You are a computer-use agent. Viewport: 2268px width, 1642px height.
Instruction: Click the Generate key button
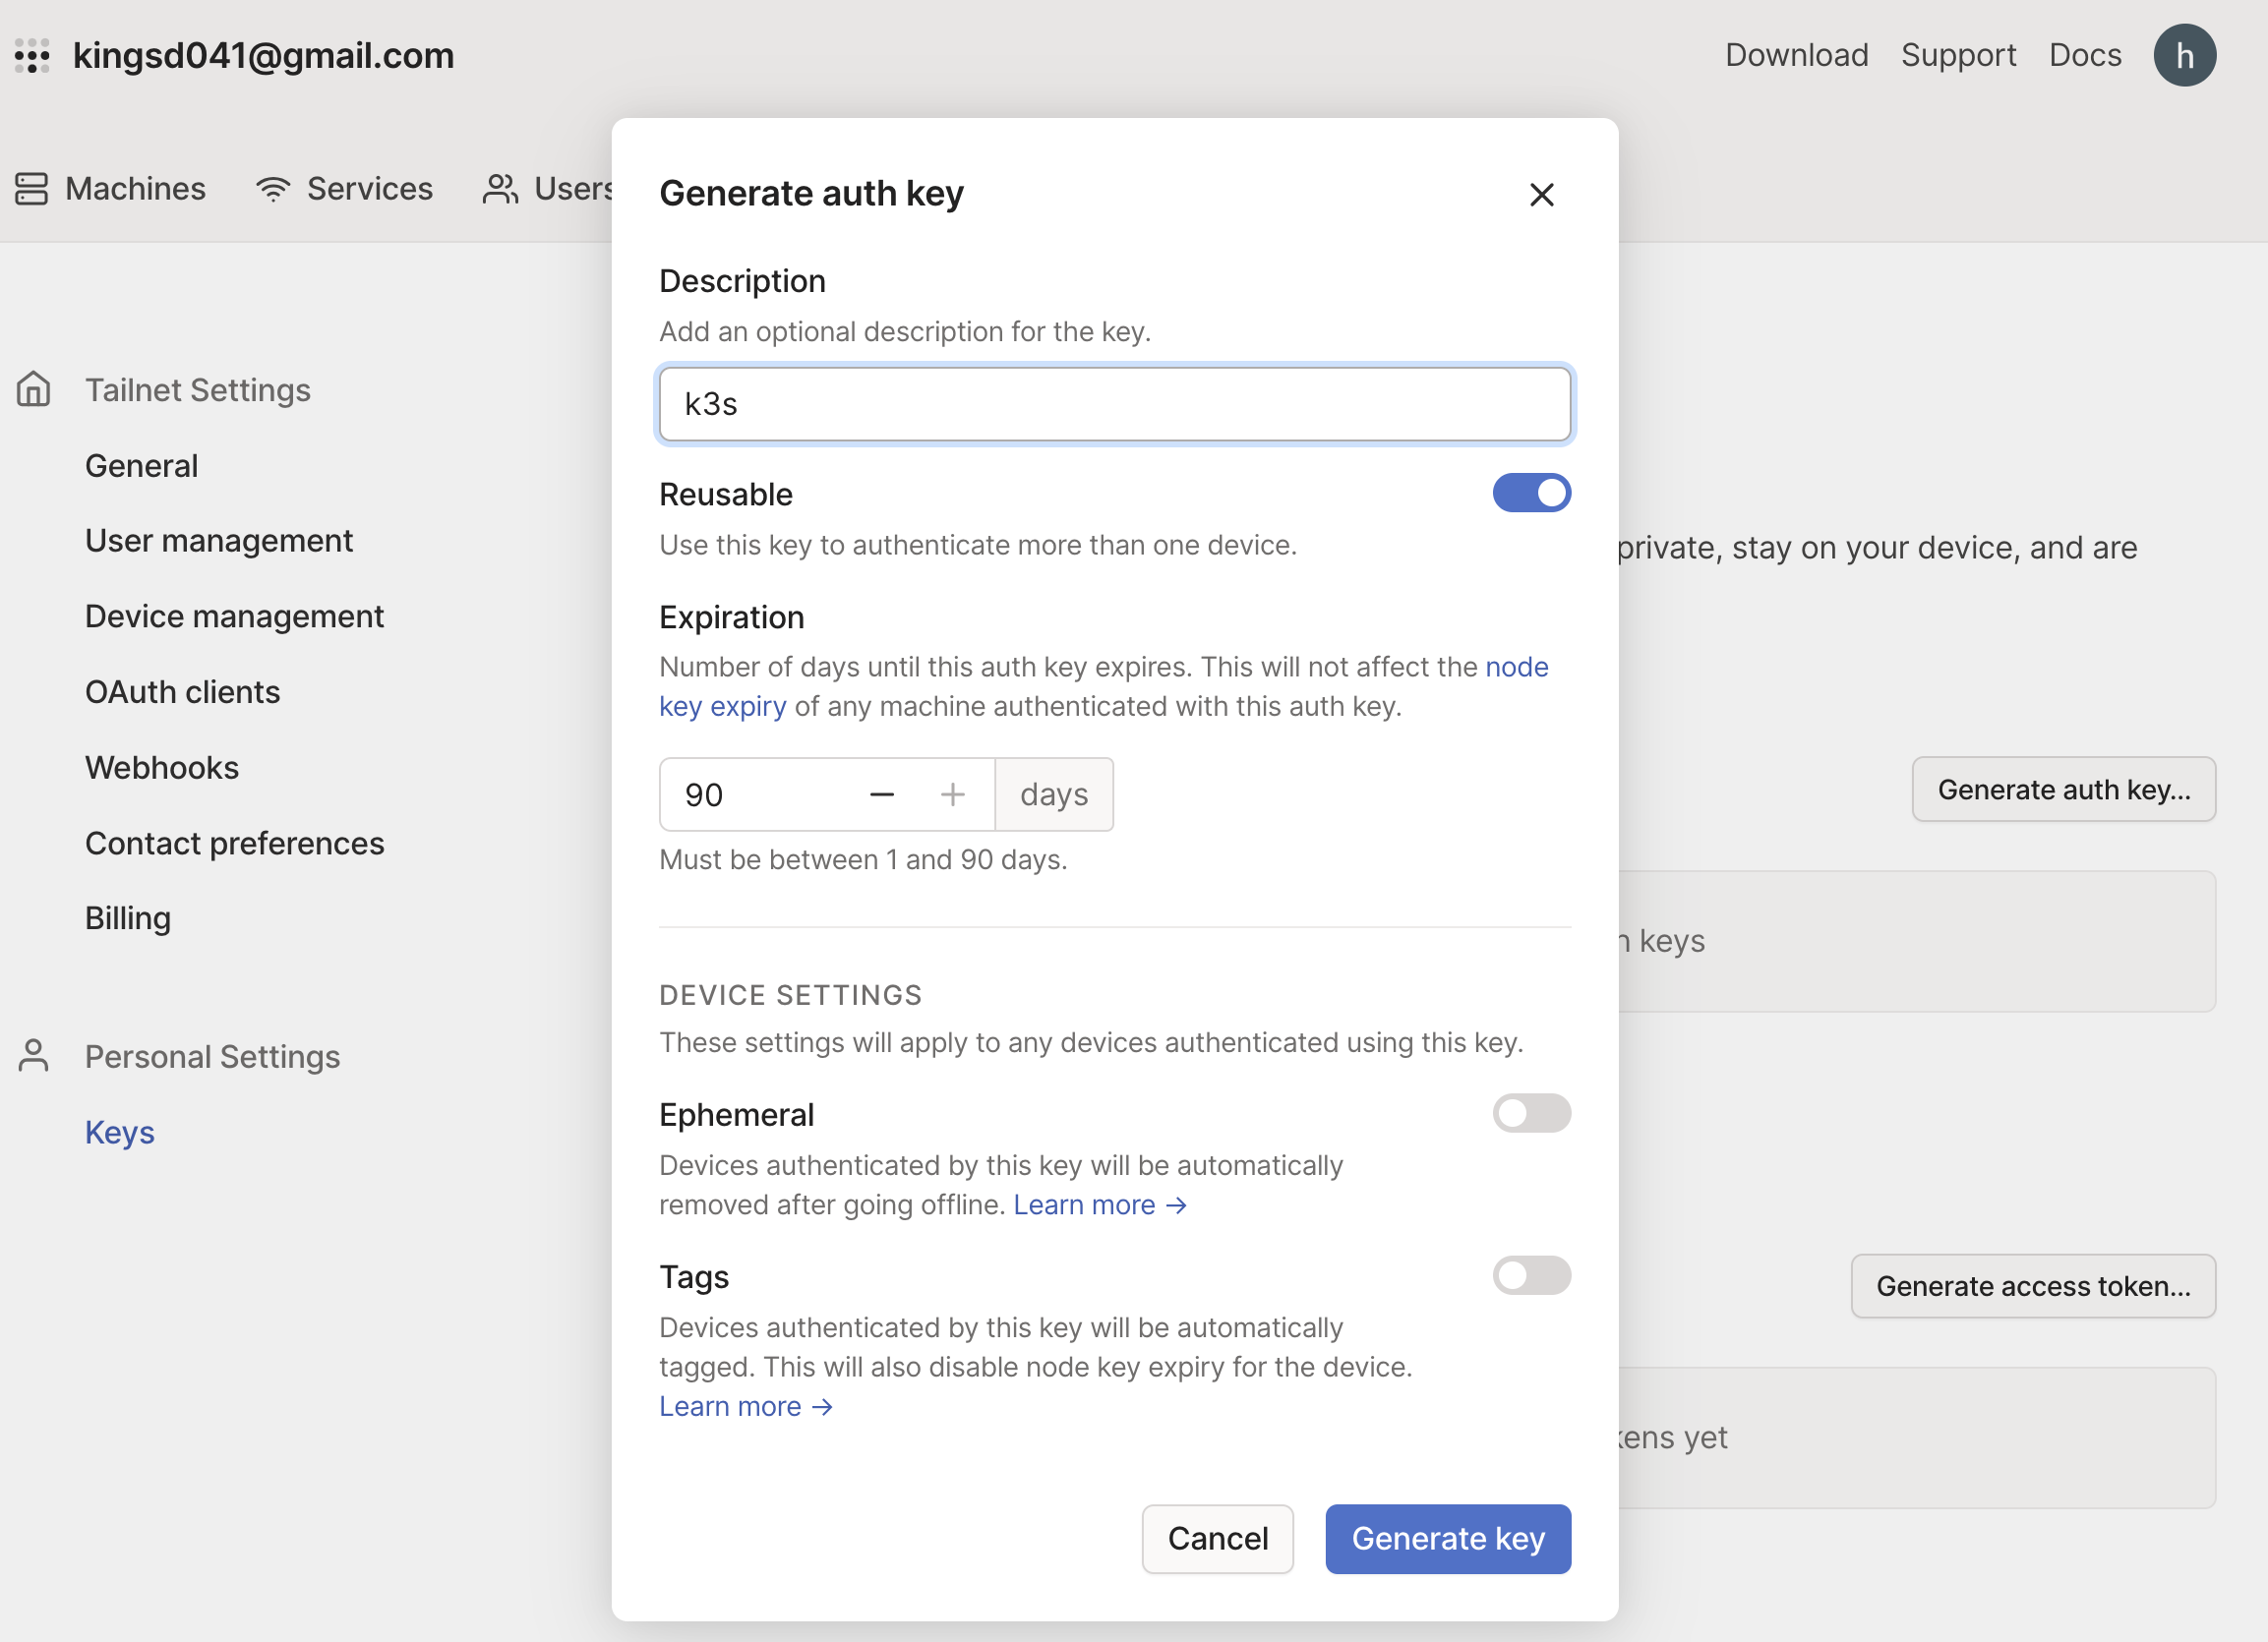pos(1447,1538)
